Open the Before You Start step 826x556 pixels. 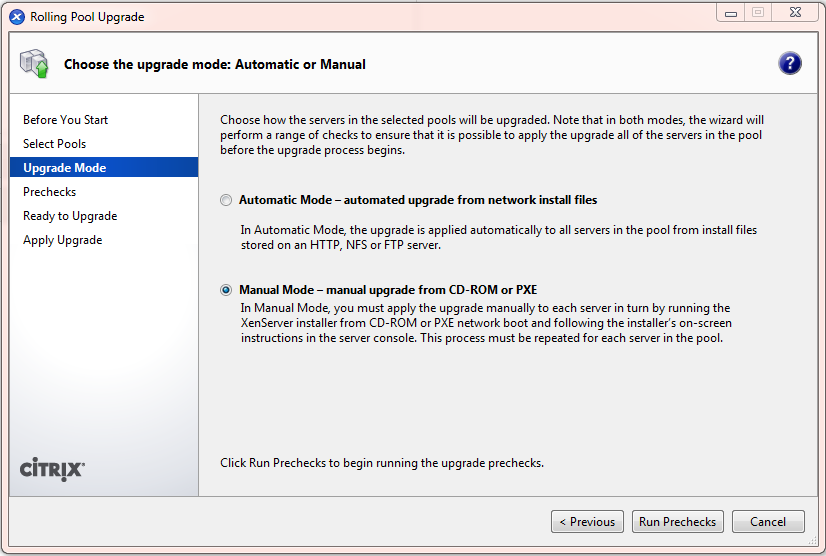pos(66,120)
